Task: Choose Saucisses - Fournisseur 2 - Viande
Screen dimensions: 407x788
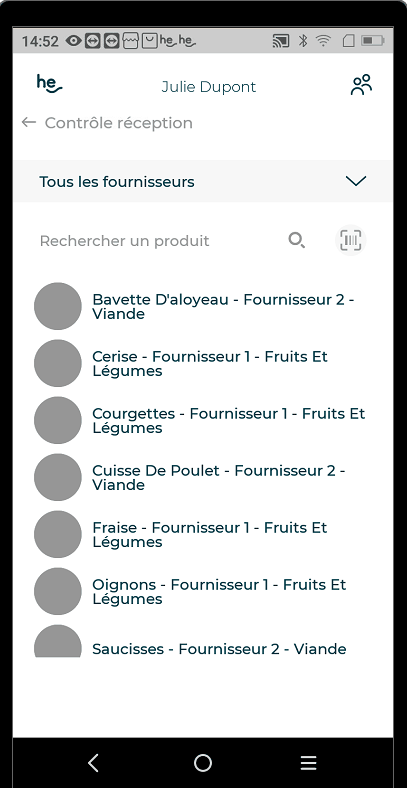Action: click(219, 649)
